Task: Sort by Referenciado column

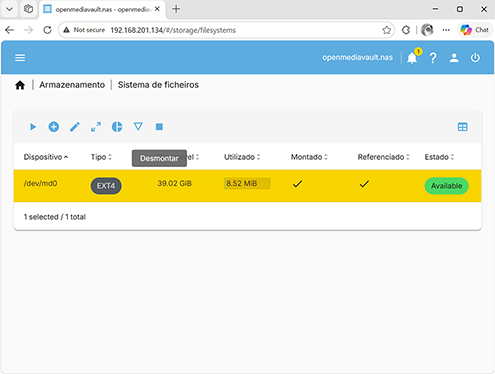Action: pos(384,157)
